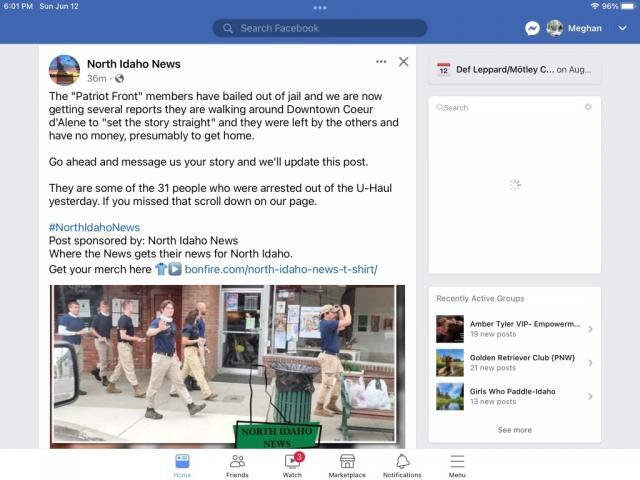Expand the account dropdown arrow next to Meghan

pyautogui.click(x=622, y=28)
